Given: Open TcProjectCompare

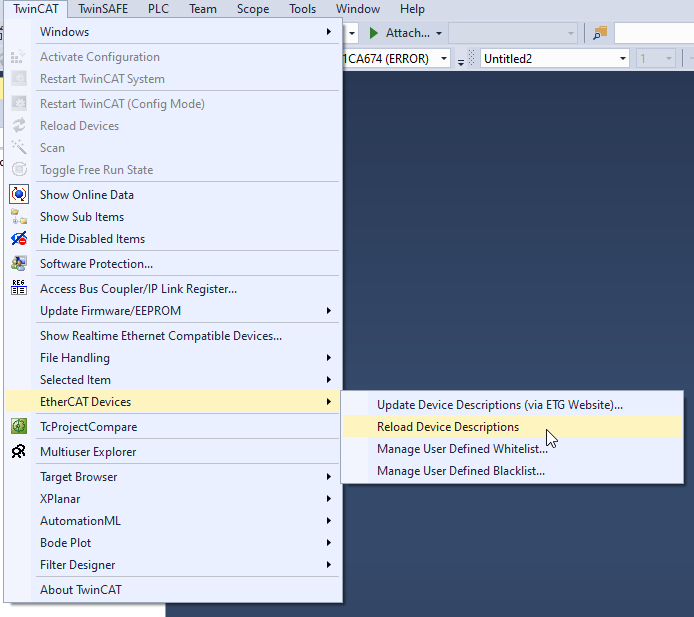Looking at the screenshot, I should 174,427.
